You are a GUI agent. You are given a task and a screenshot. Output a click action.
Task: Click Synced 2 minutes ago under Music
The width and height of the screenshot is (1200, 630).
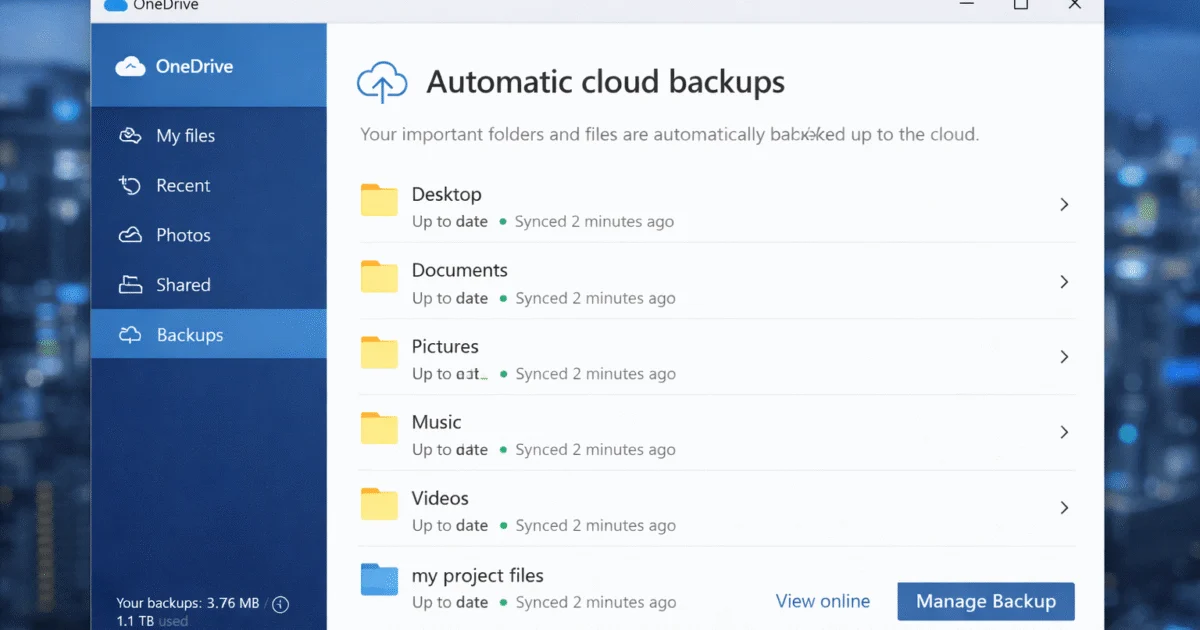(x=595, y=450)
